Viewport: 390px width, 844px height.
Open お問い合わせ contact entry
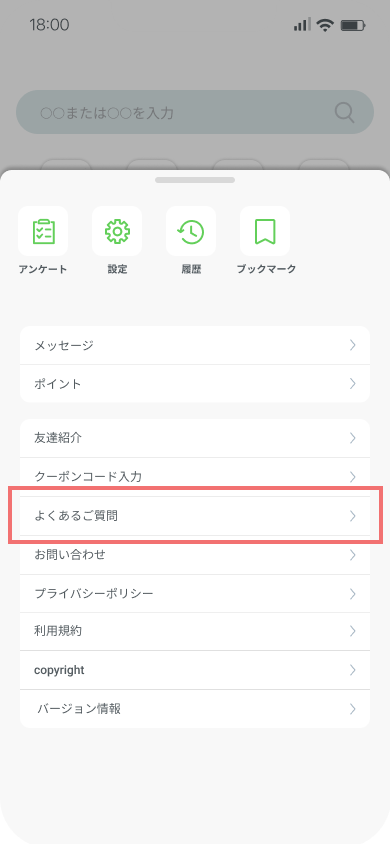(195, 554)
